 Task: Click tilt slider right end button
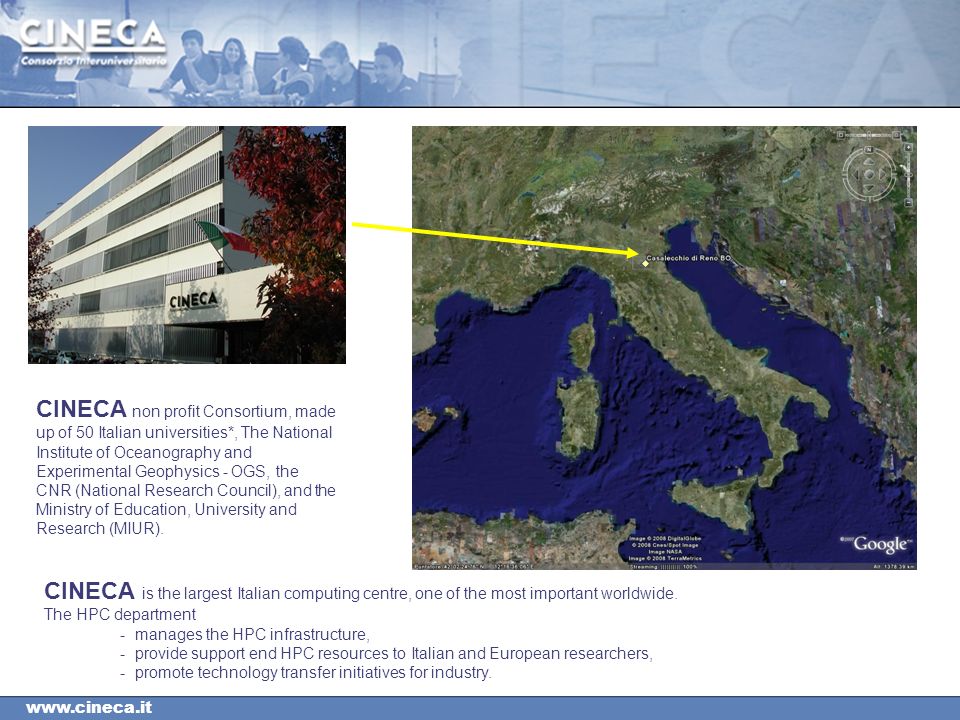click(896, 135)
